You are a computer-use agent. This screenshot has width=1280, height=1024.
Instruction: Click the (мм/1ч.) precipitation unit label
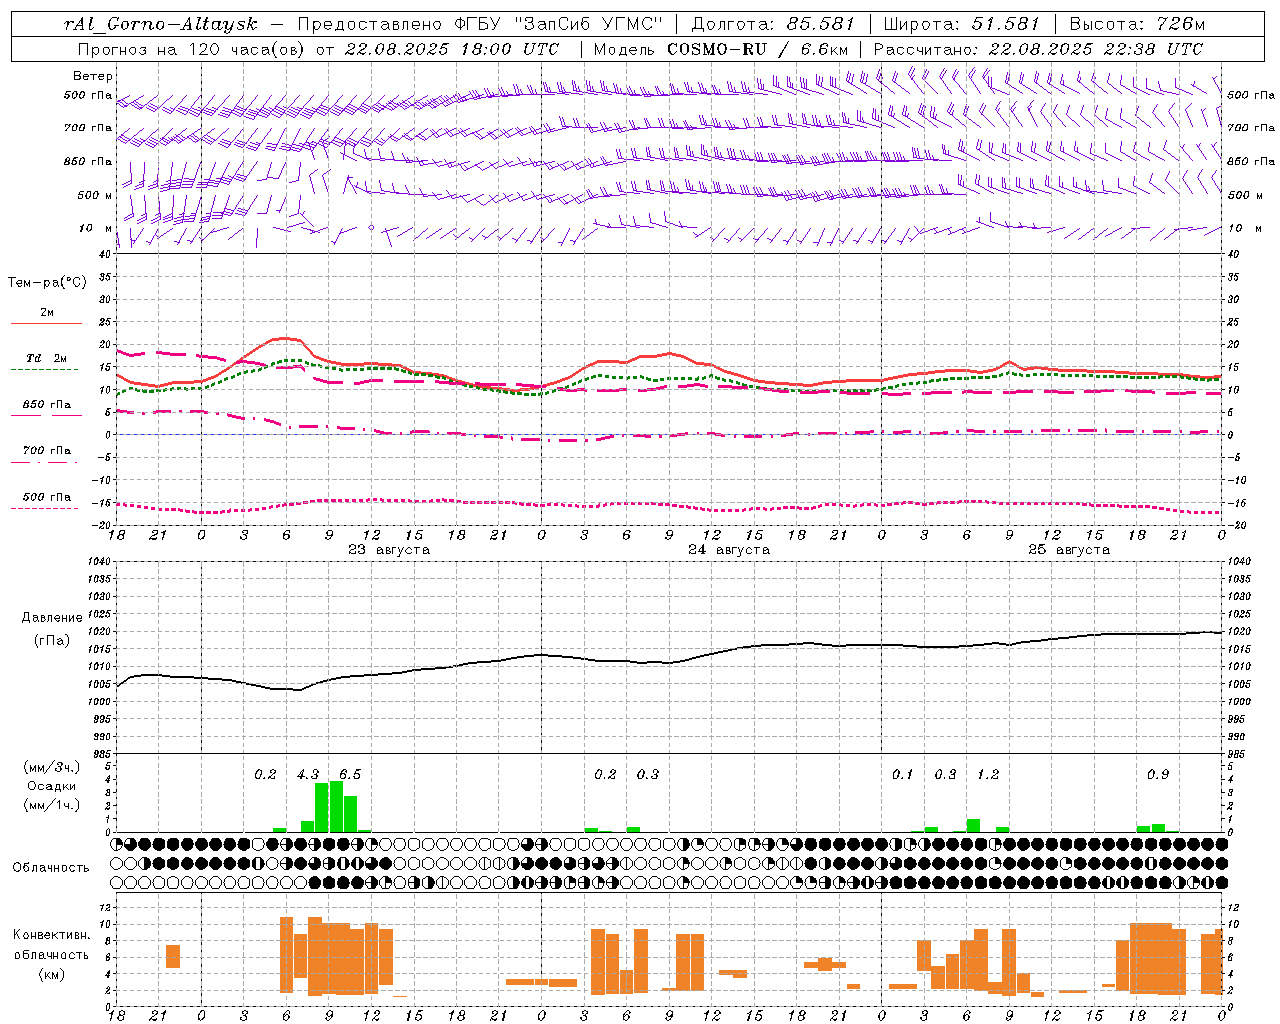pyautogui.click(x=51, y=805)
